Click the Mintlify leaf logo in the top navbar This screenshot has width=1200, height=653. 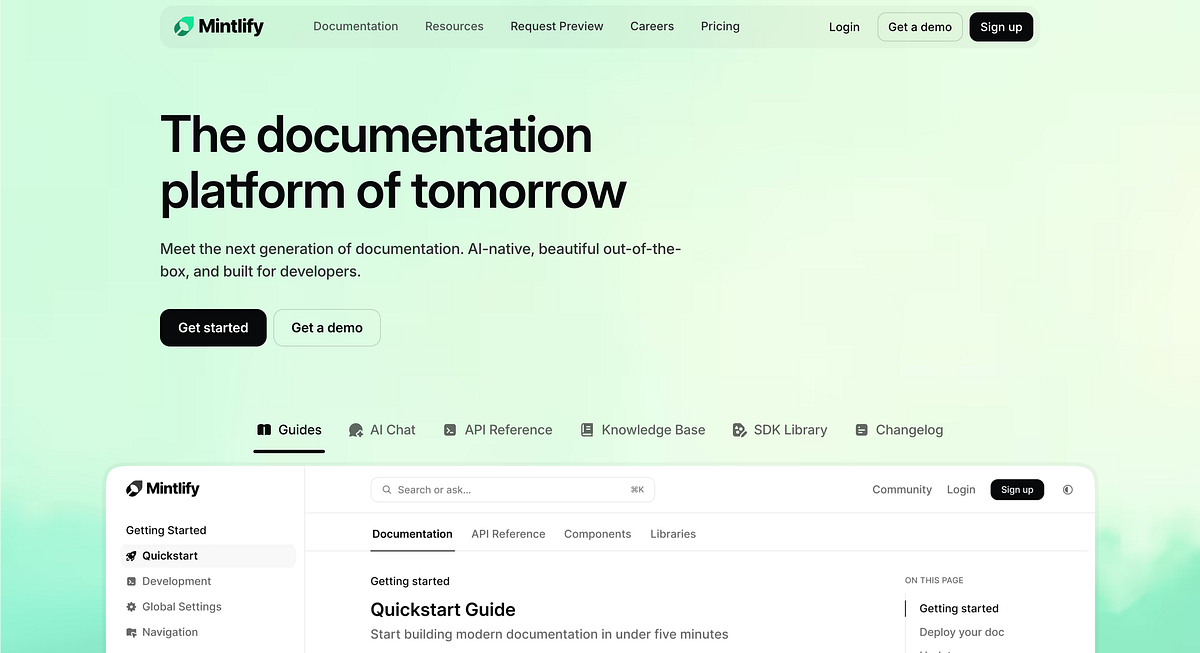pos(185,26)
